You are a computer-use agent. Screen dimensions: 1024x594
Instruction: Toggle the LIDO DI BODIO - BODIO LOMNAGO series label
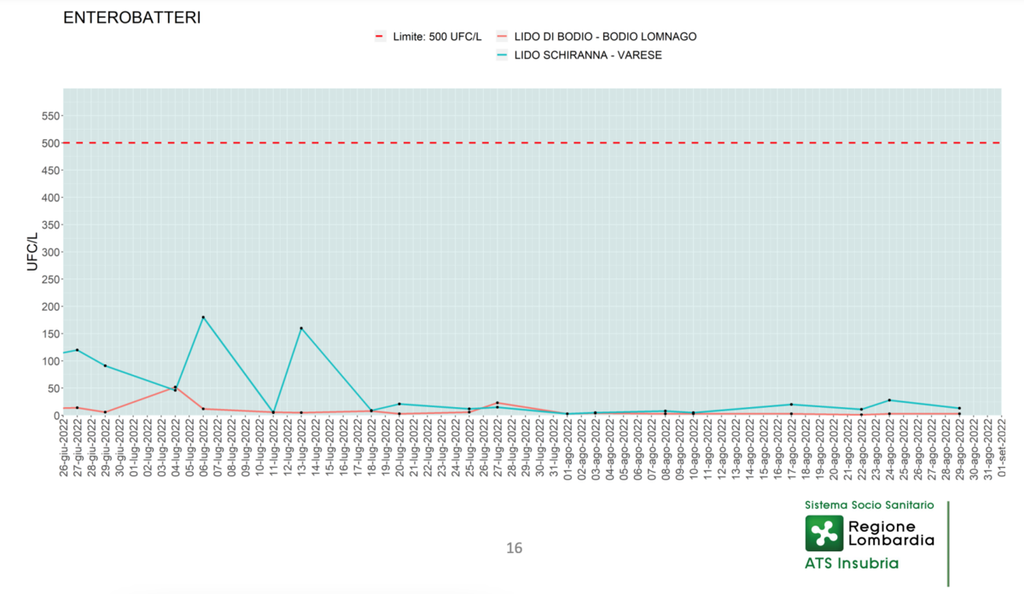(x=605, y=37)
